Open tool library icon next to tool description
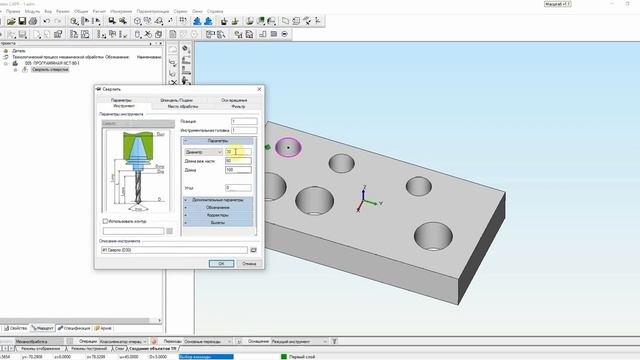Viewport: 640px width, 360px height. pyautogui.click(x=253, y=250)
